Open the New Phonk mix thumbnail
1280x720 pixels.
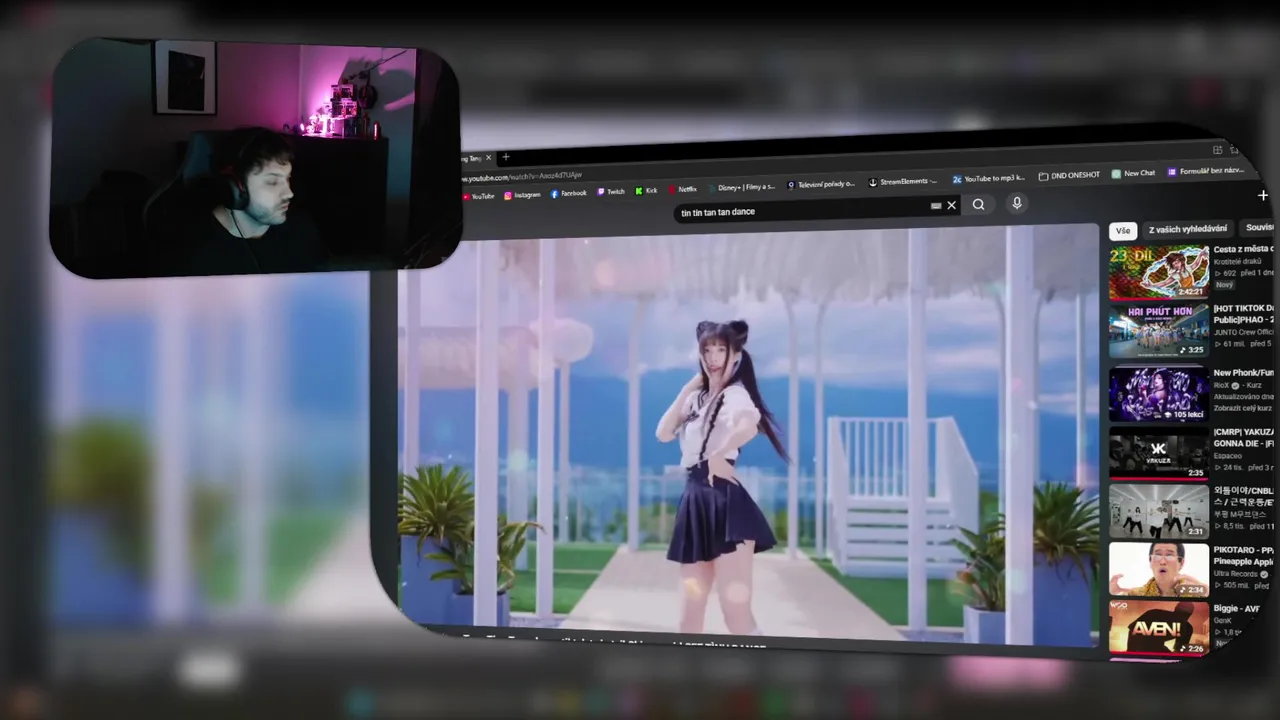point(1158,394)
